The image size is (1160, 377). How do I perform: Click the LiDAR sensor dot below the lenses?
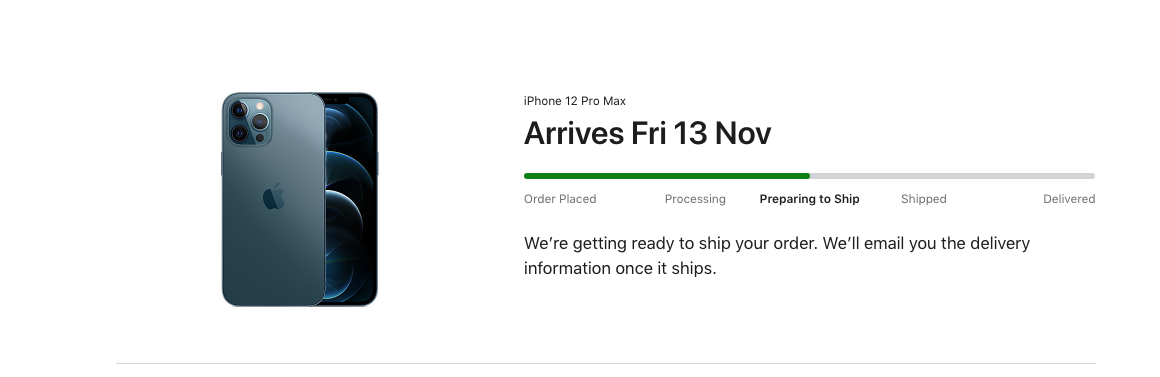260,138
